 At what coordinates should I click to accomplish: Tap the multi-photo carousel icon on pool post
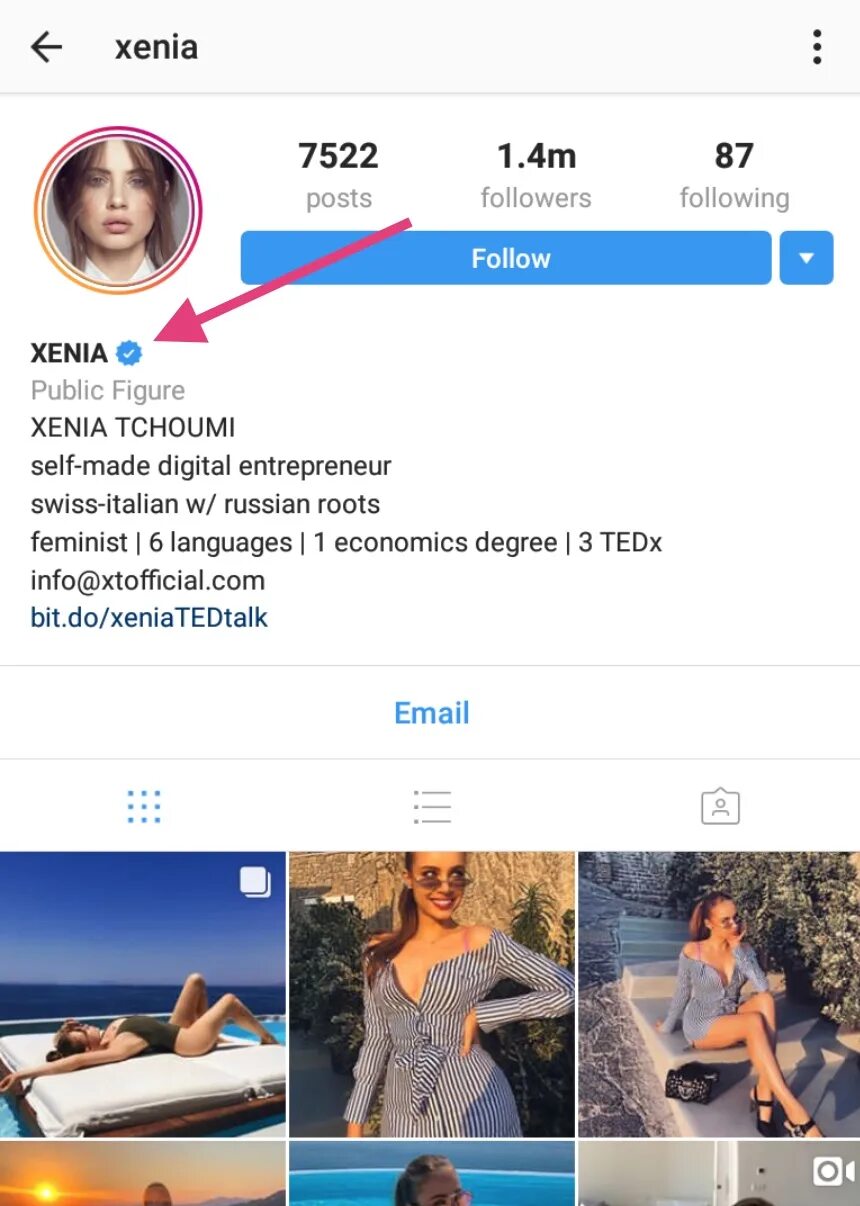256,882
